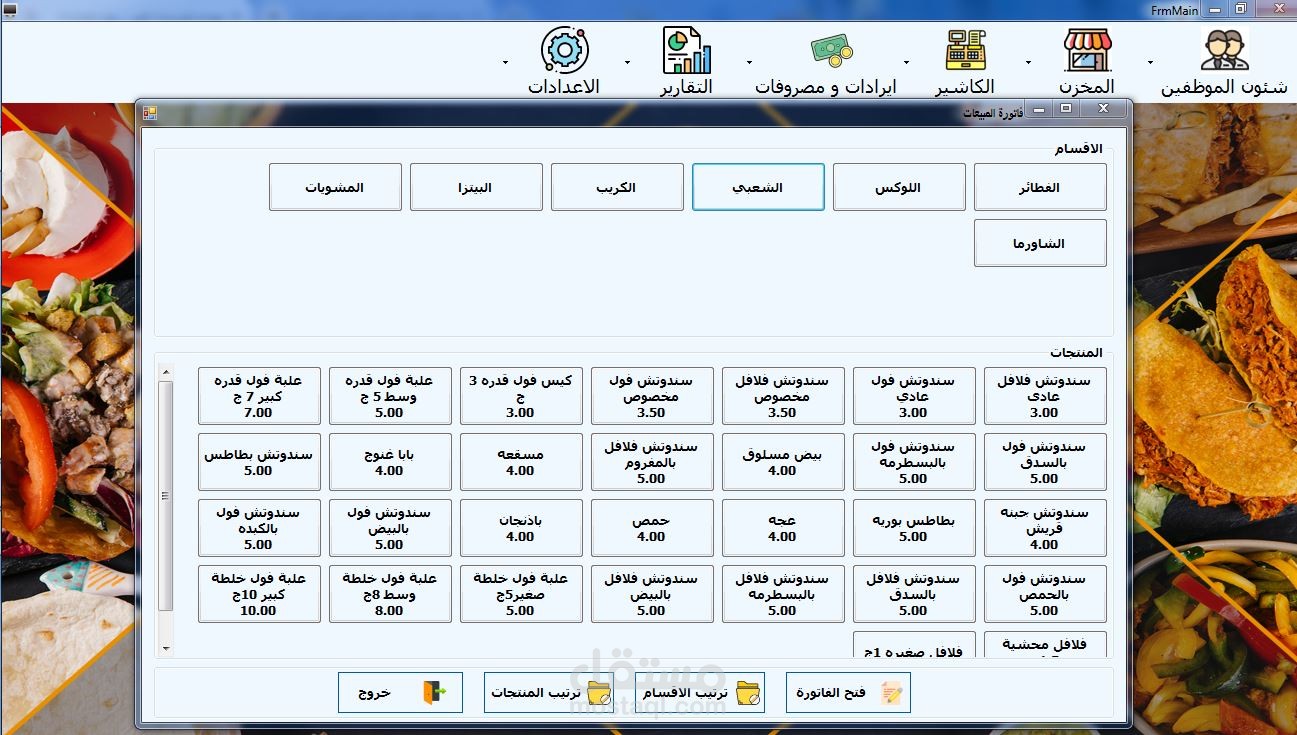Add سندوتش فول بالبسطرمه product
Image resolution: width=1297 pixels, height=735 pixels.
coord(914,462)
